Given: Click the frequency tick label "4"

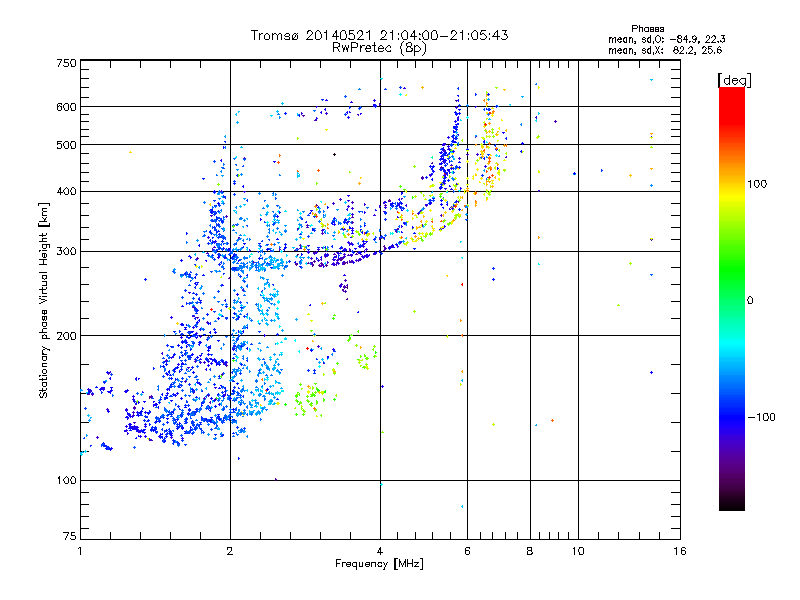Looking at the screenshot, I should [380, 551].
